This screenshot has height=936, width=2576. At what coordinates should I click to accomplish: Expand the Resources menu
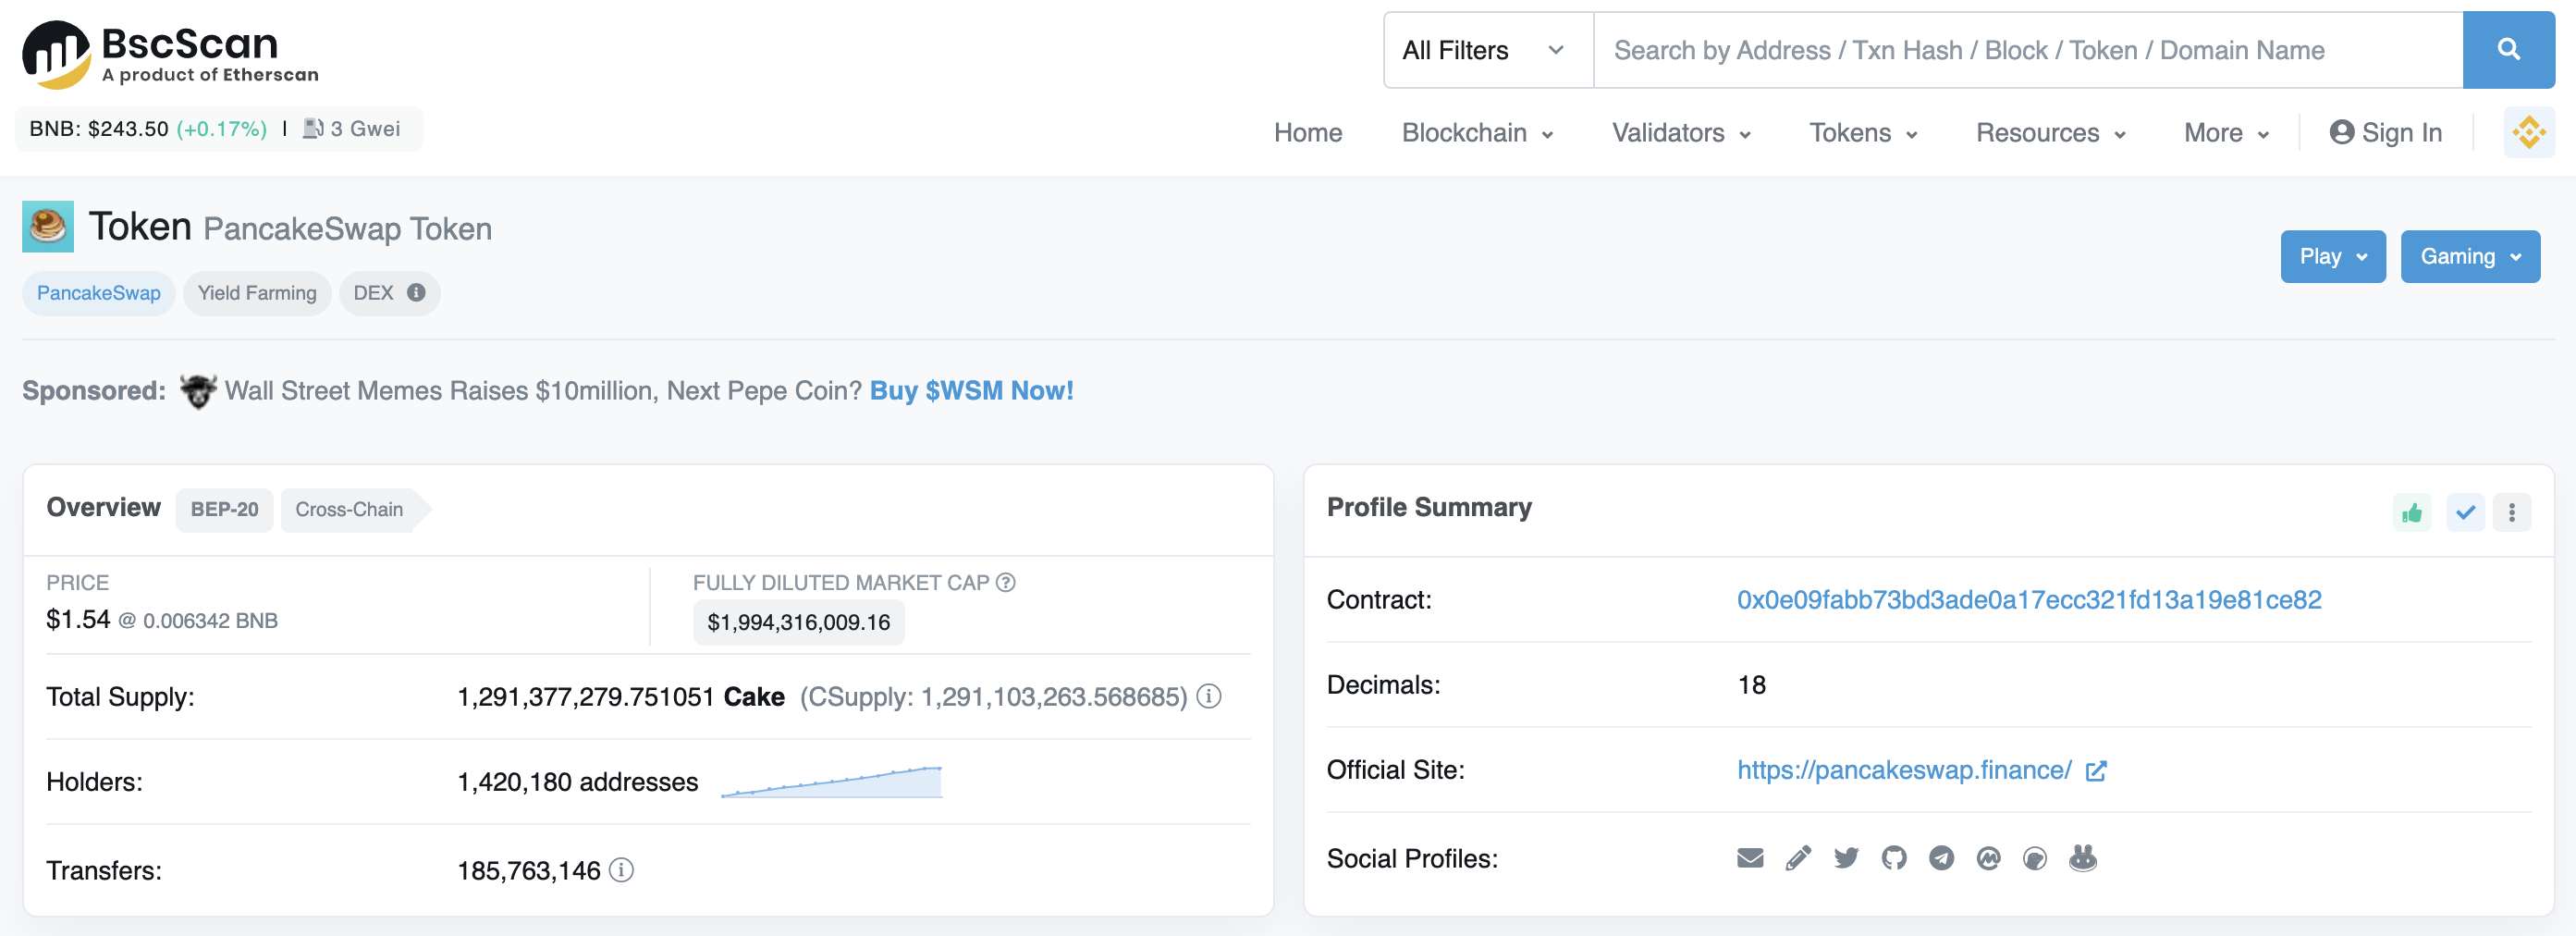(2050, 133)
